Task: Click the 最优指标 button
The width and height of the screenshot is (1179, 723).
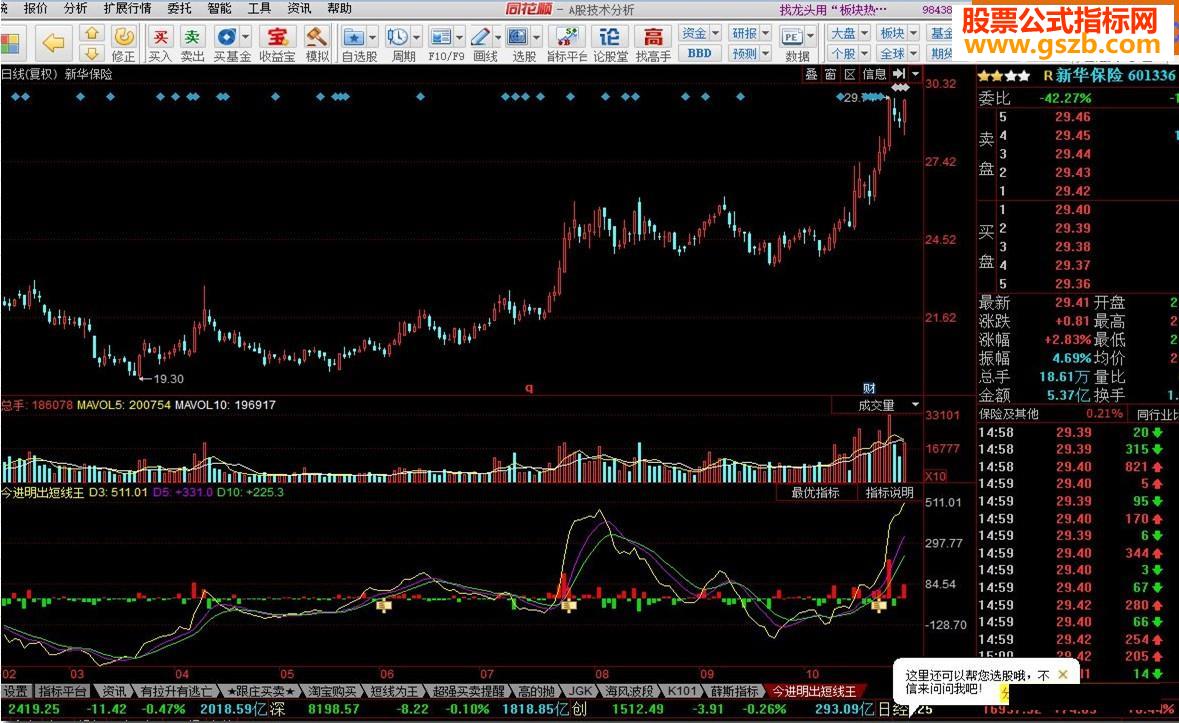Action: [815, 493]
